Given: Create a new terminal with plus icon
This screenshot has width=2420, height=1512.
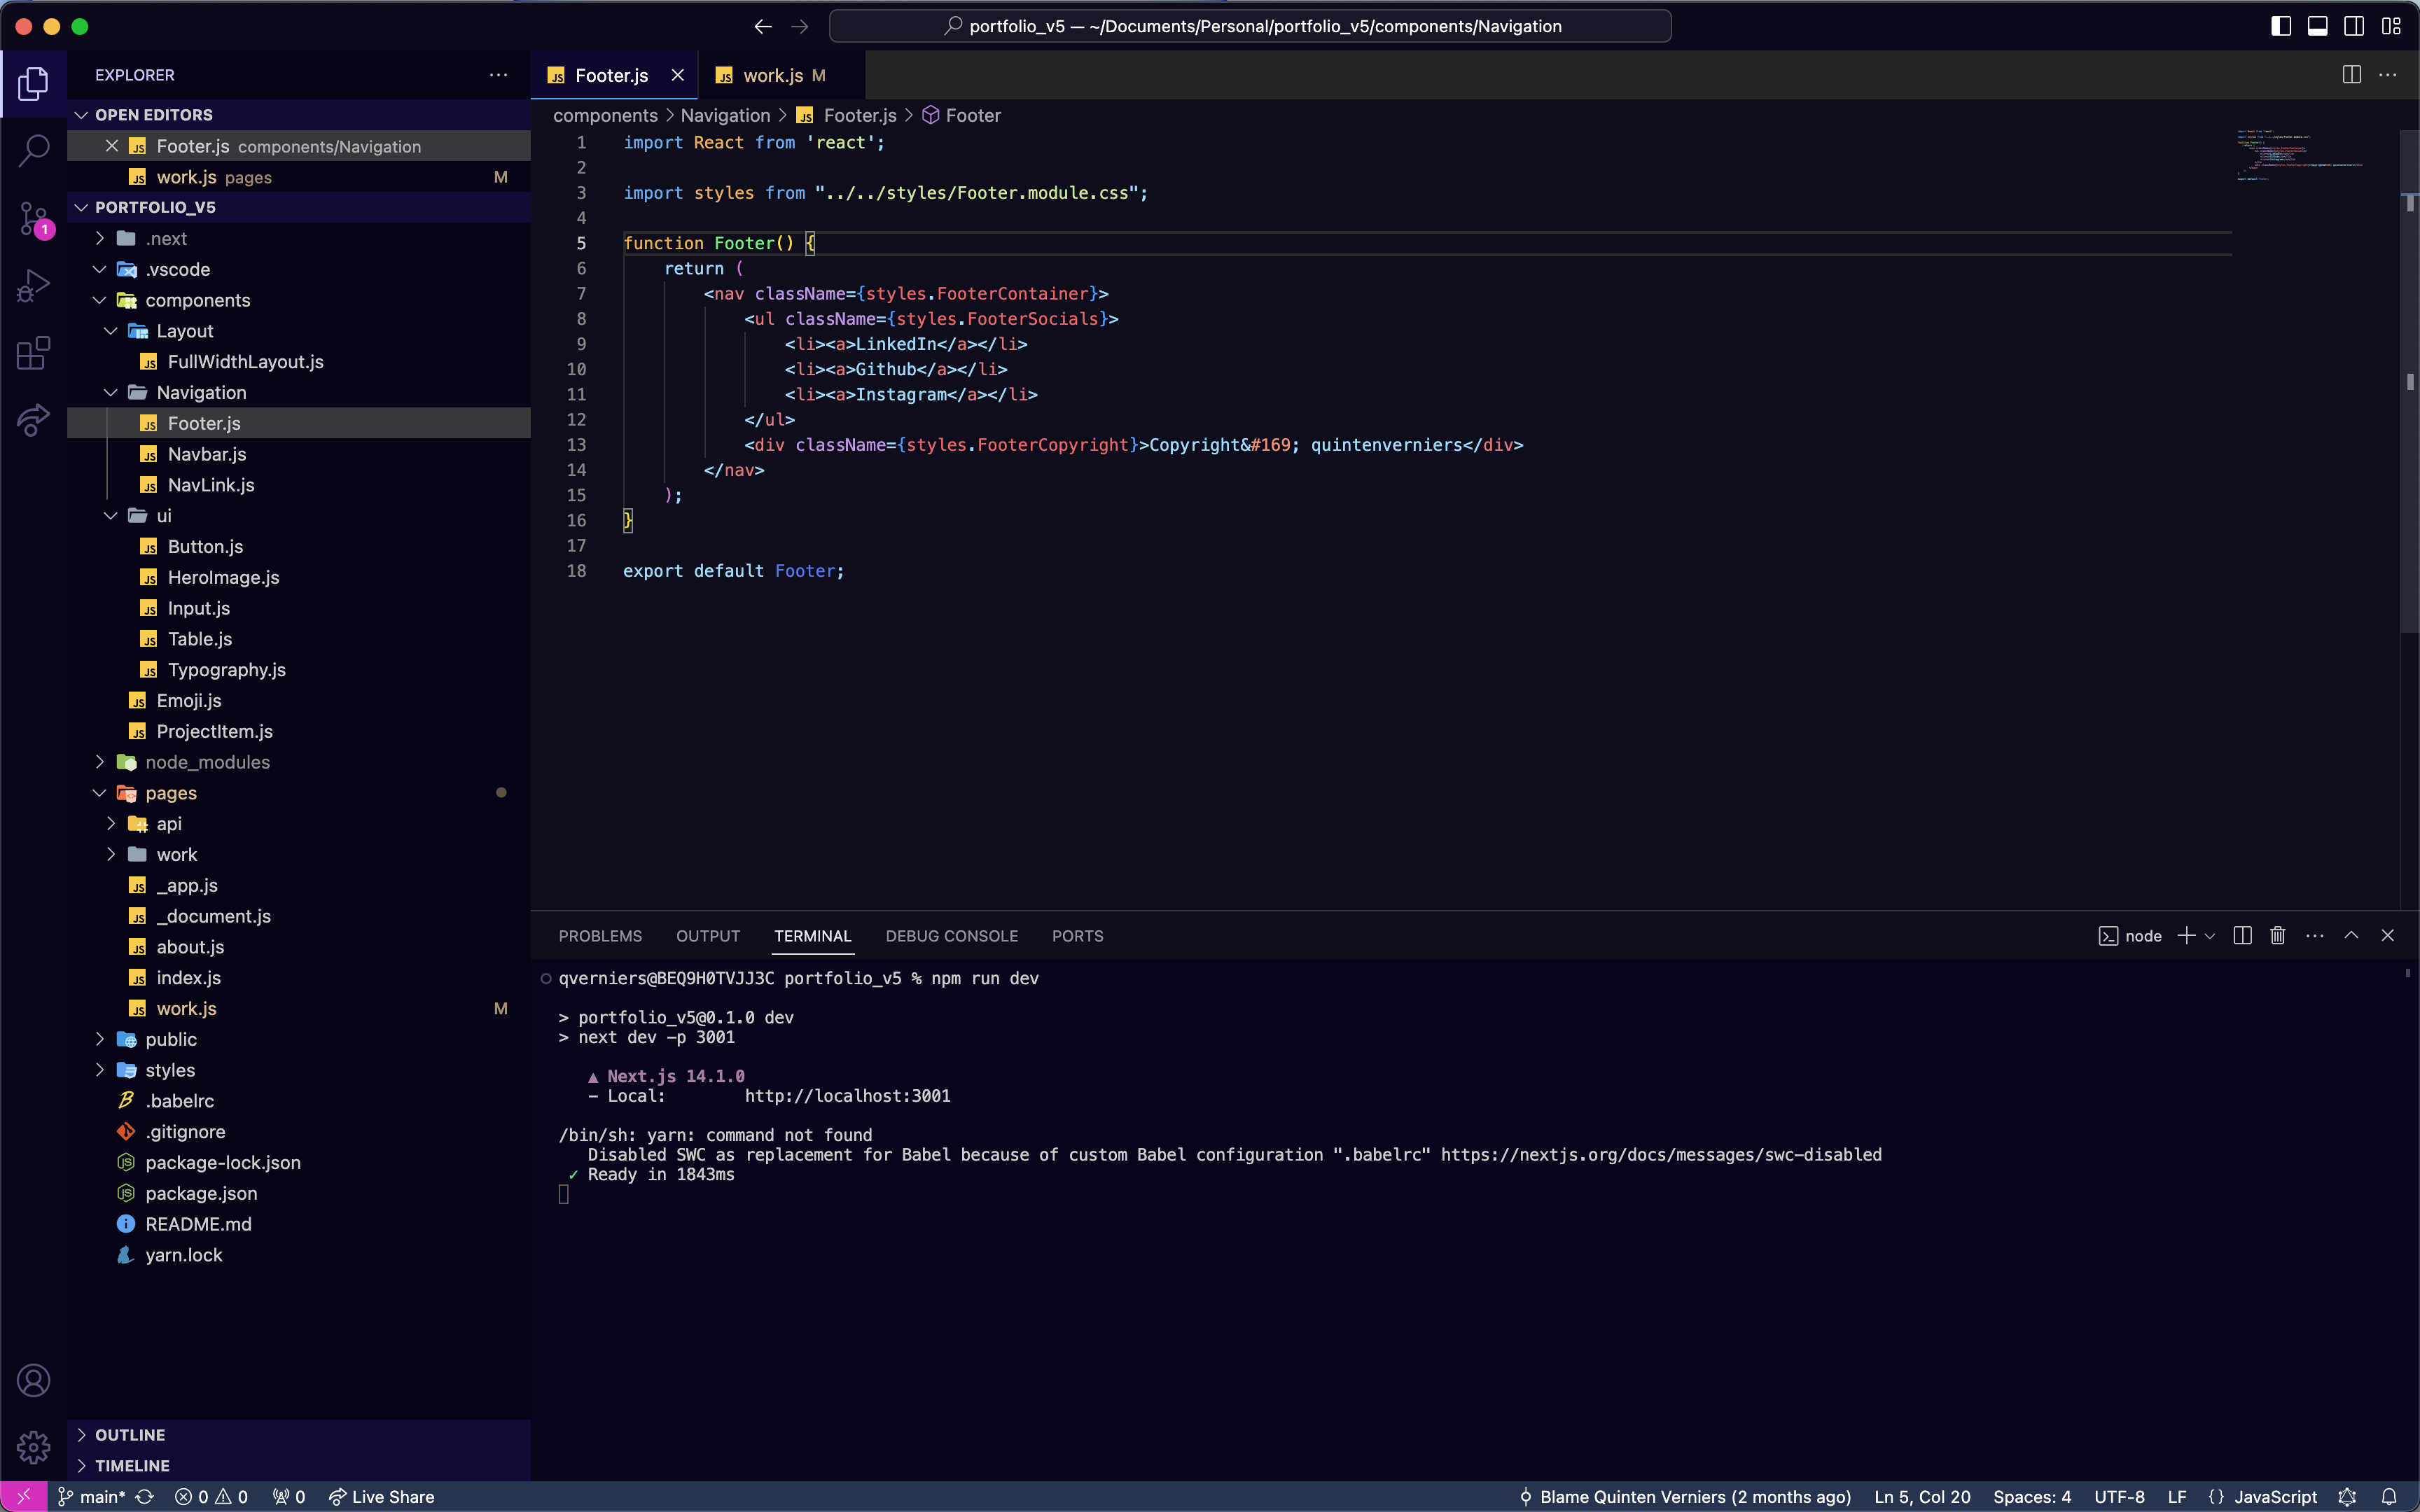Looking at the screenshot, I should tap(2186, 936).
